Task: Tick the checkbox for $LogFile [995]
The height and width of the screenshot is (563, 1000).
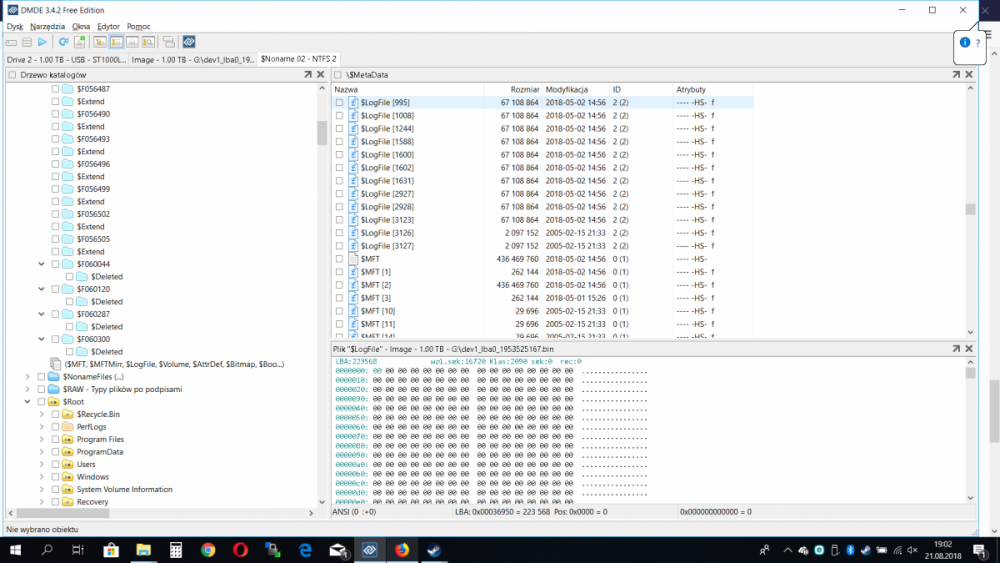Action: coord(340,103)
